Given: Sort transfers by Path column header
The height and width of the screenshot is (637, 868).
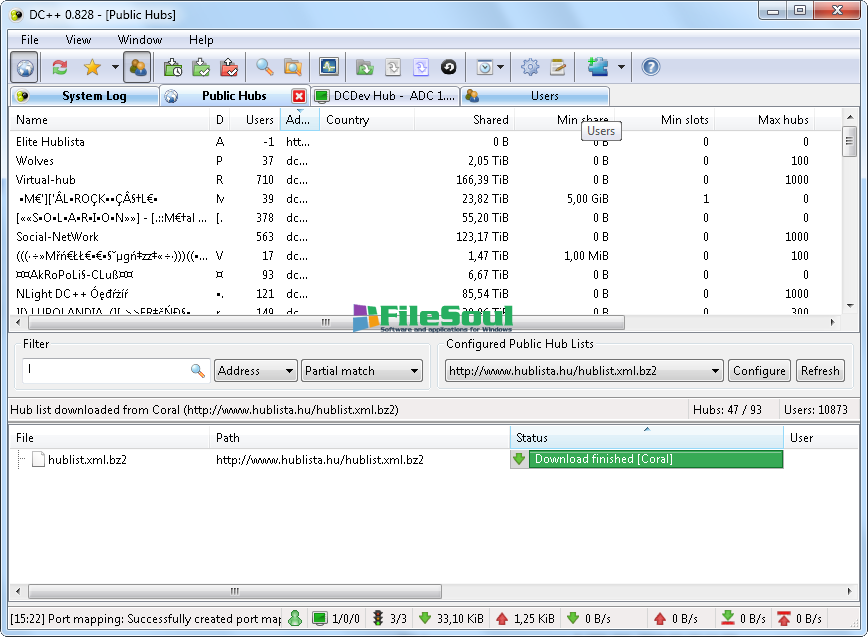Looking at the screenshot, I should click(x=359, y=438).
